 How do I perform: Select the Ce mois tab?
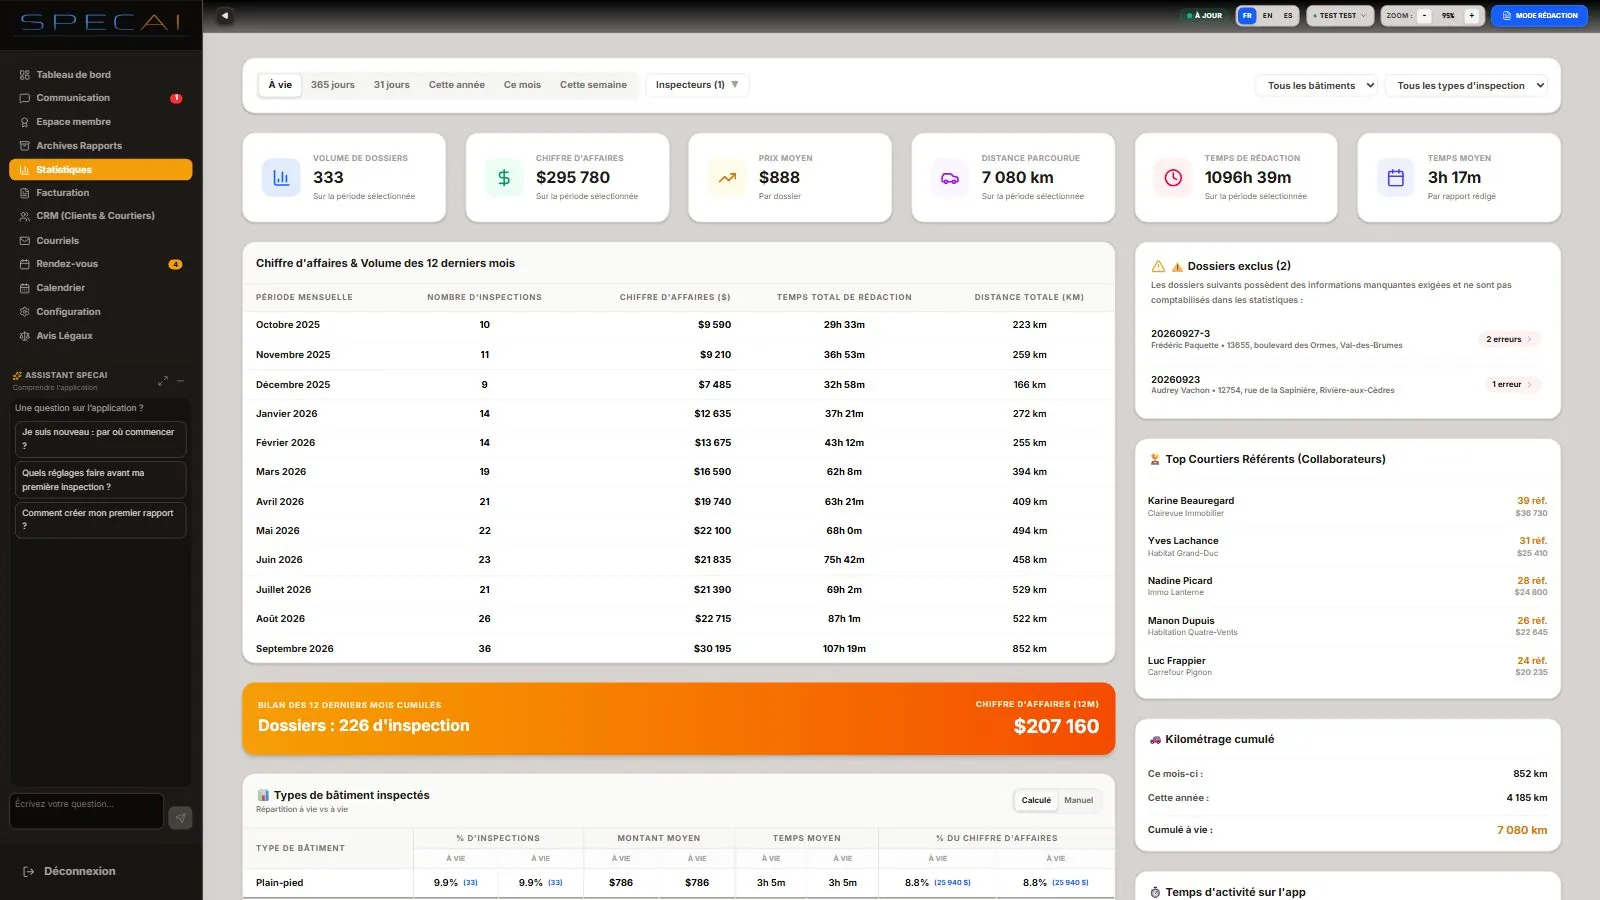[x=522, y=85]
